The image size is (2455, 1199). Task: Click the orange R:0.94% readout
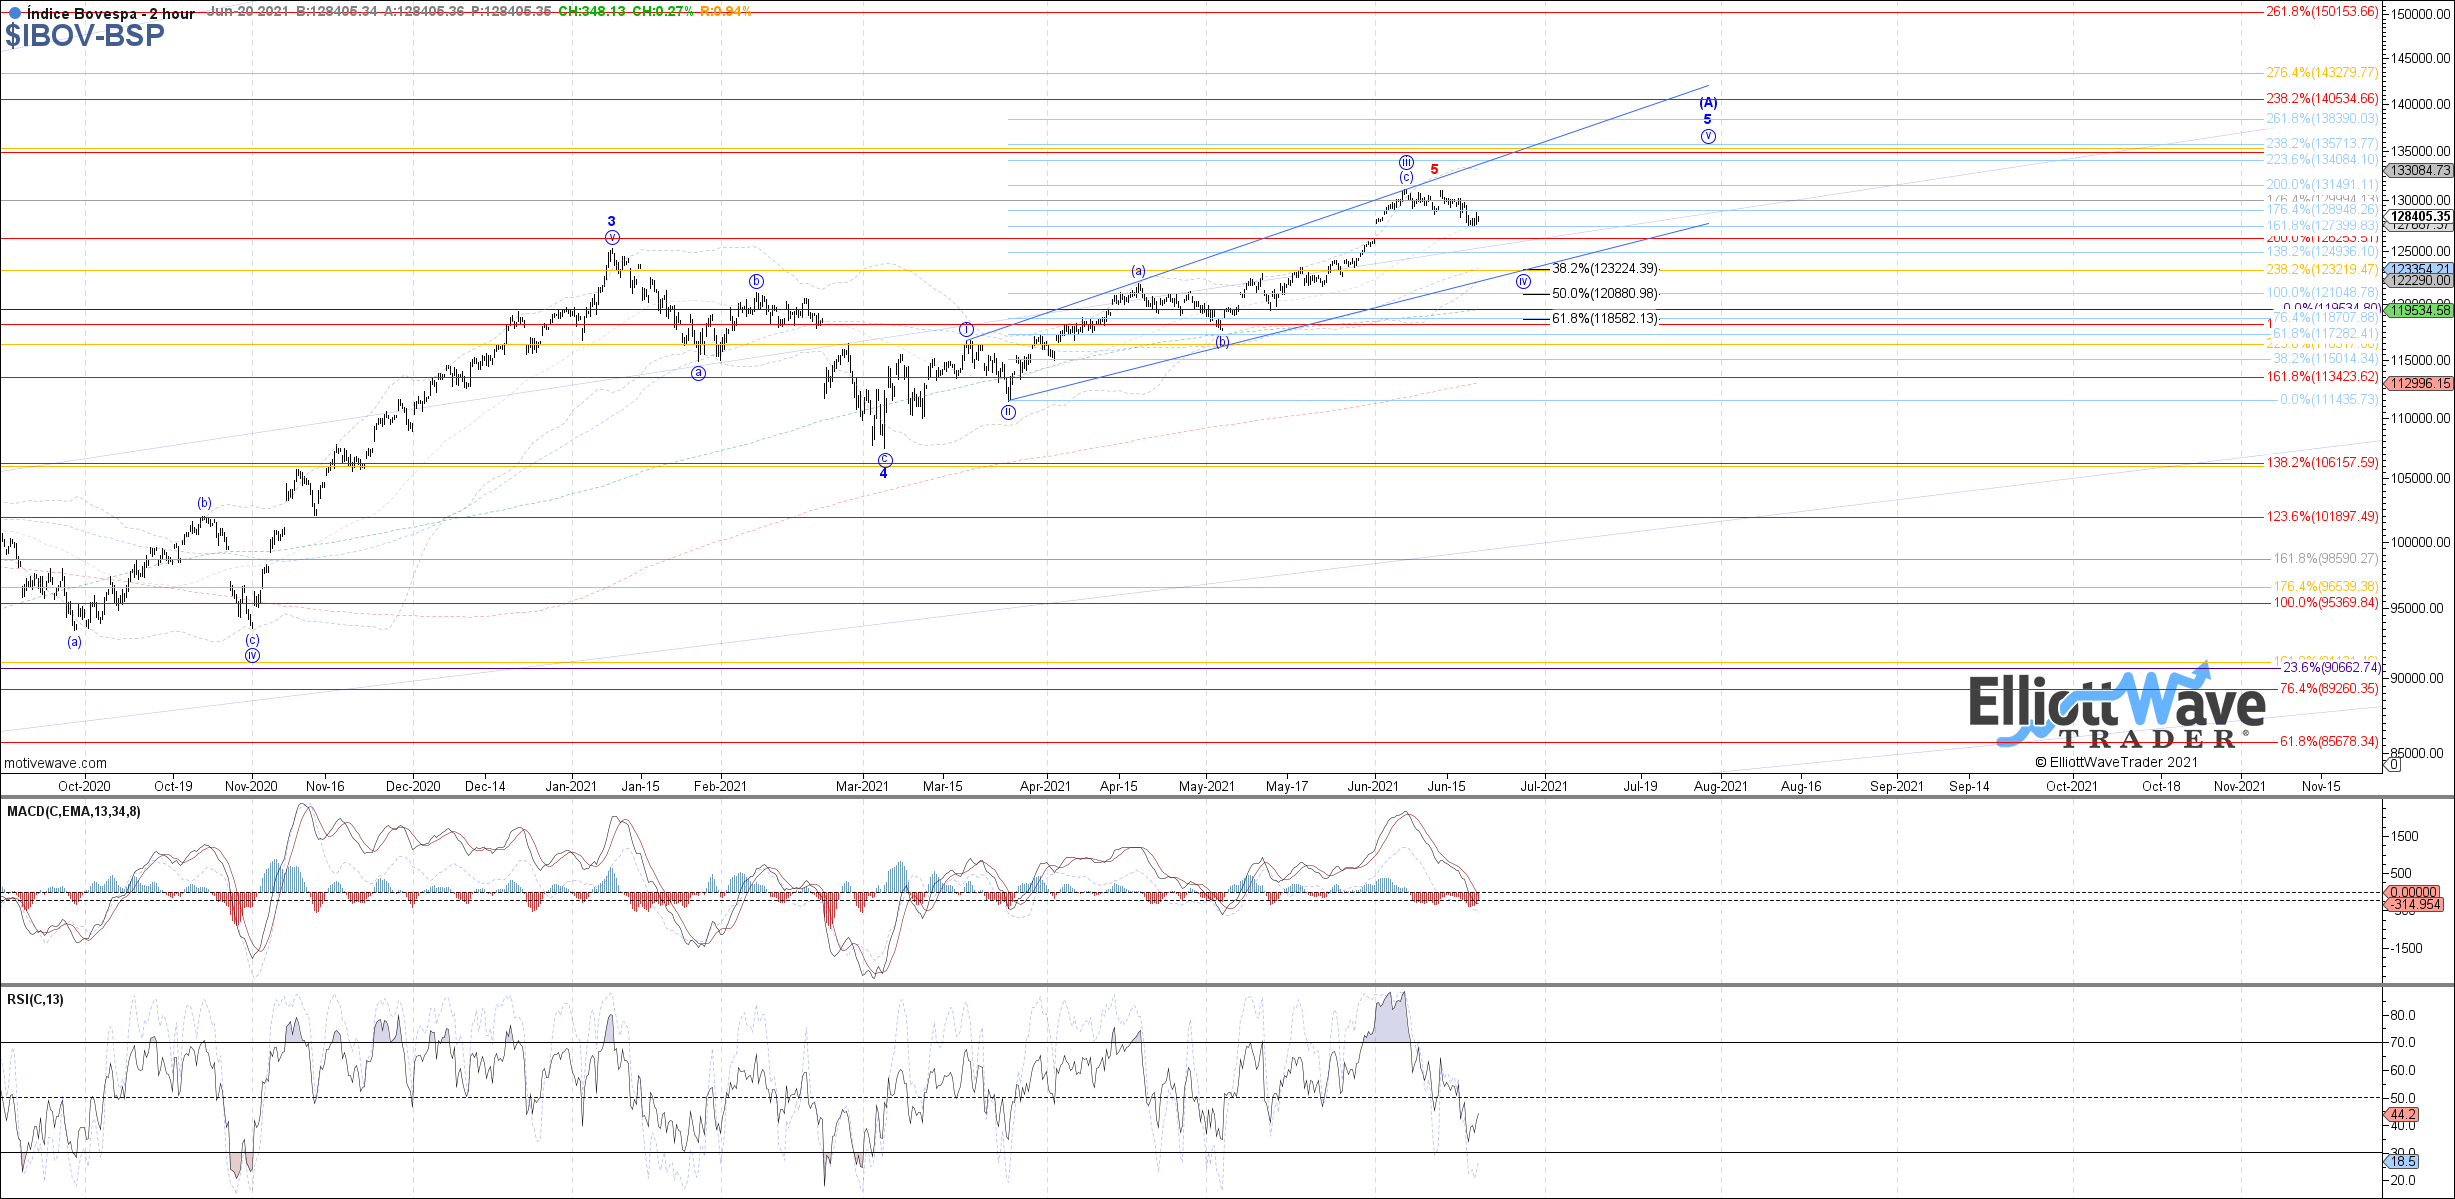tap(725, 12)
